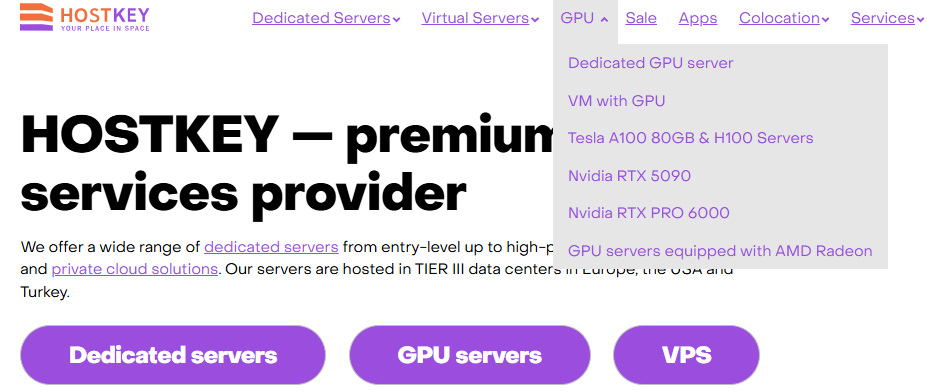Open the Services dropdown arrow
The image size is (927, 392).
[920, 20]
